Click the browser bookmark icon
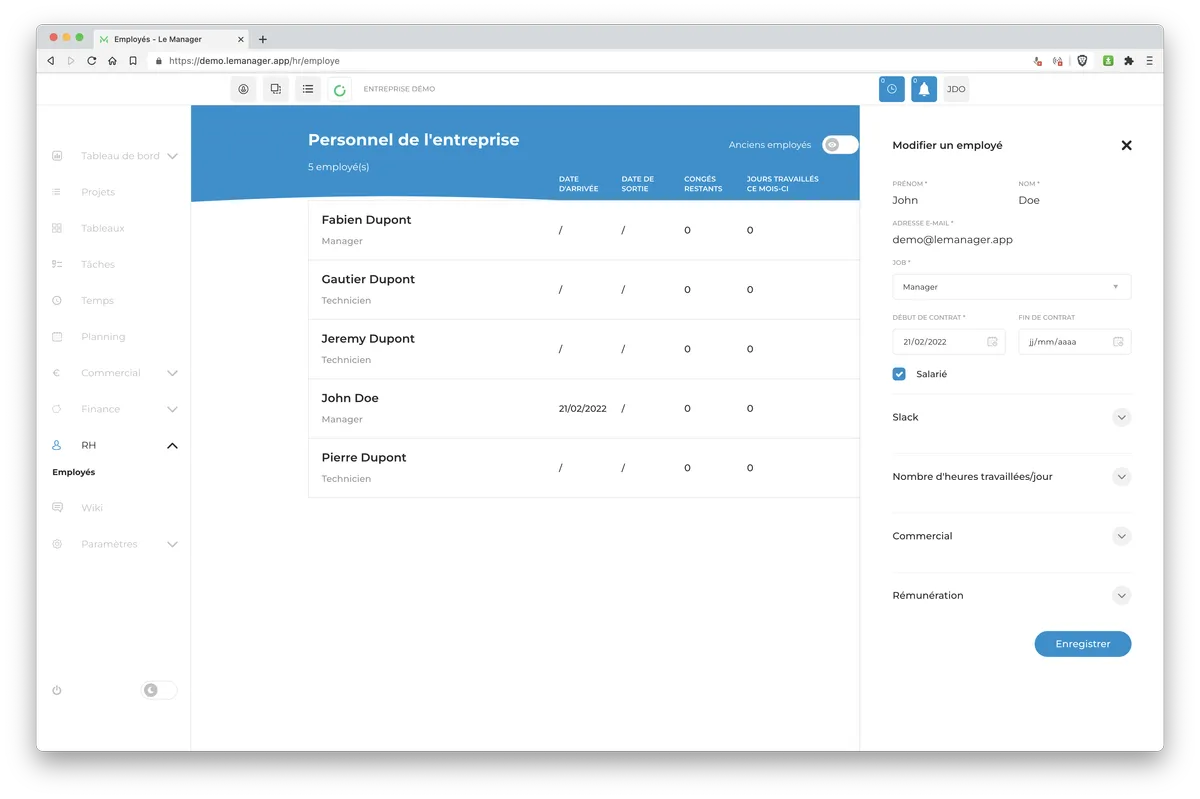The width and height of the screenshot is (1200, 799). pos(133,61)
